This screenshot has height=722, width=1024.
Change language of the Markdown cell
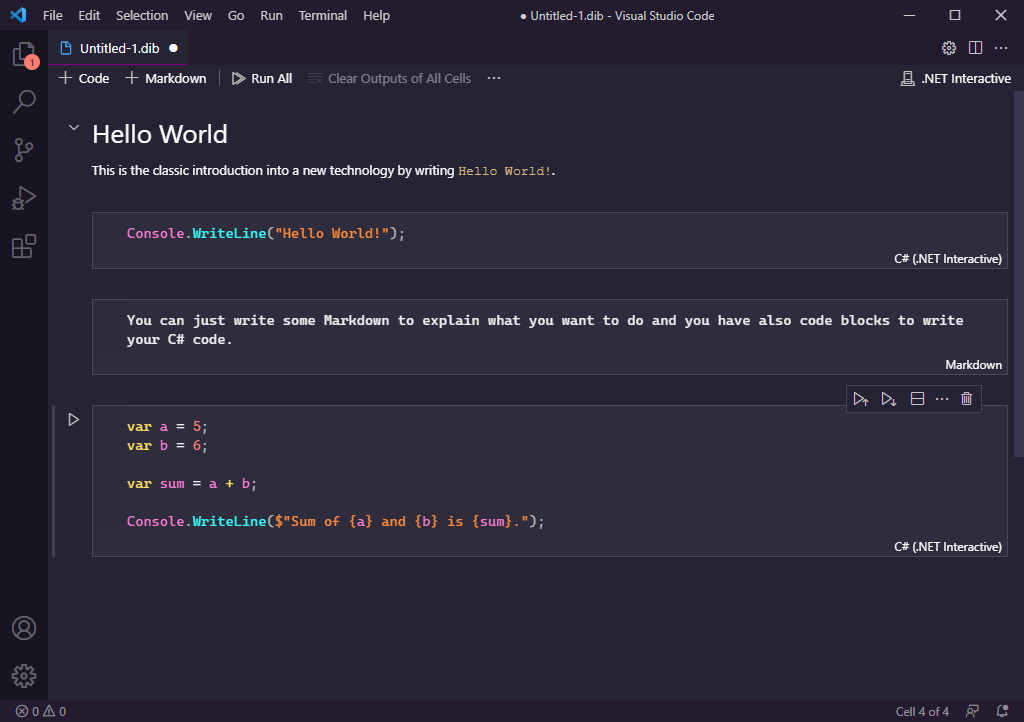click(x=973, y=365)
